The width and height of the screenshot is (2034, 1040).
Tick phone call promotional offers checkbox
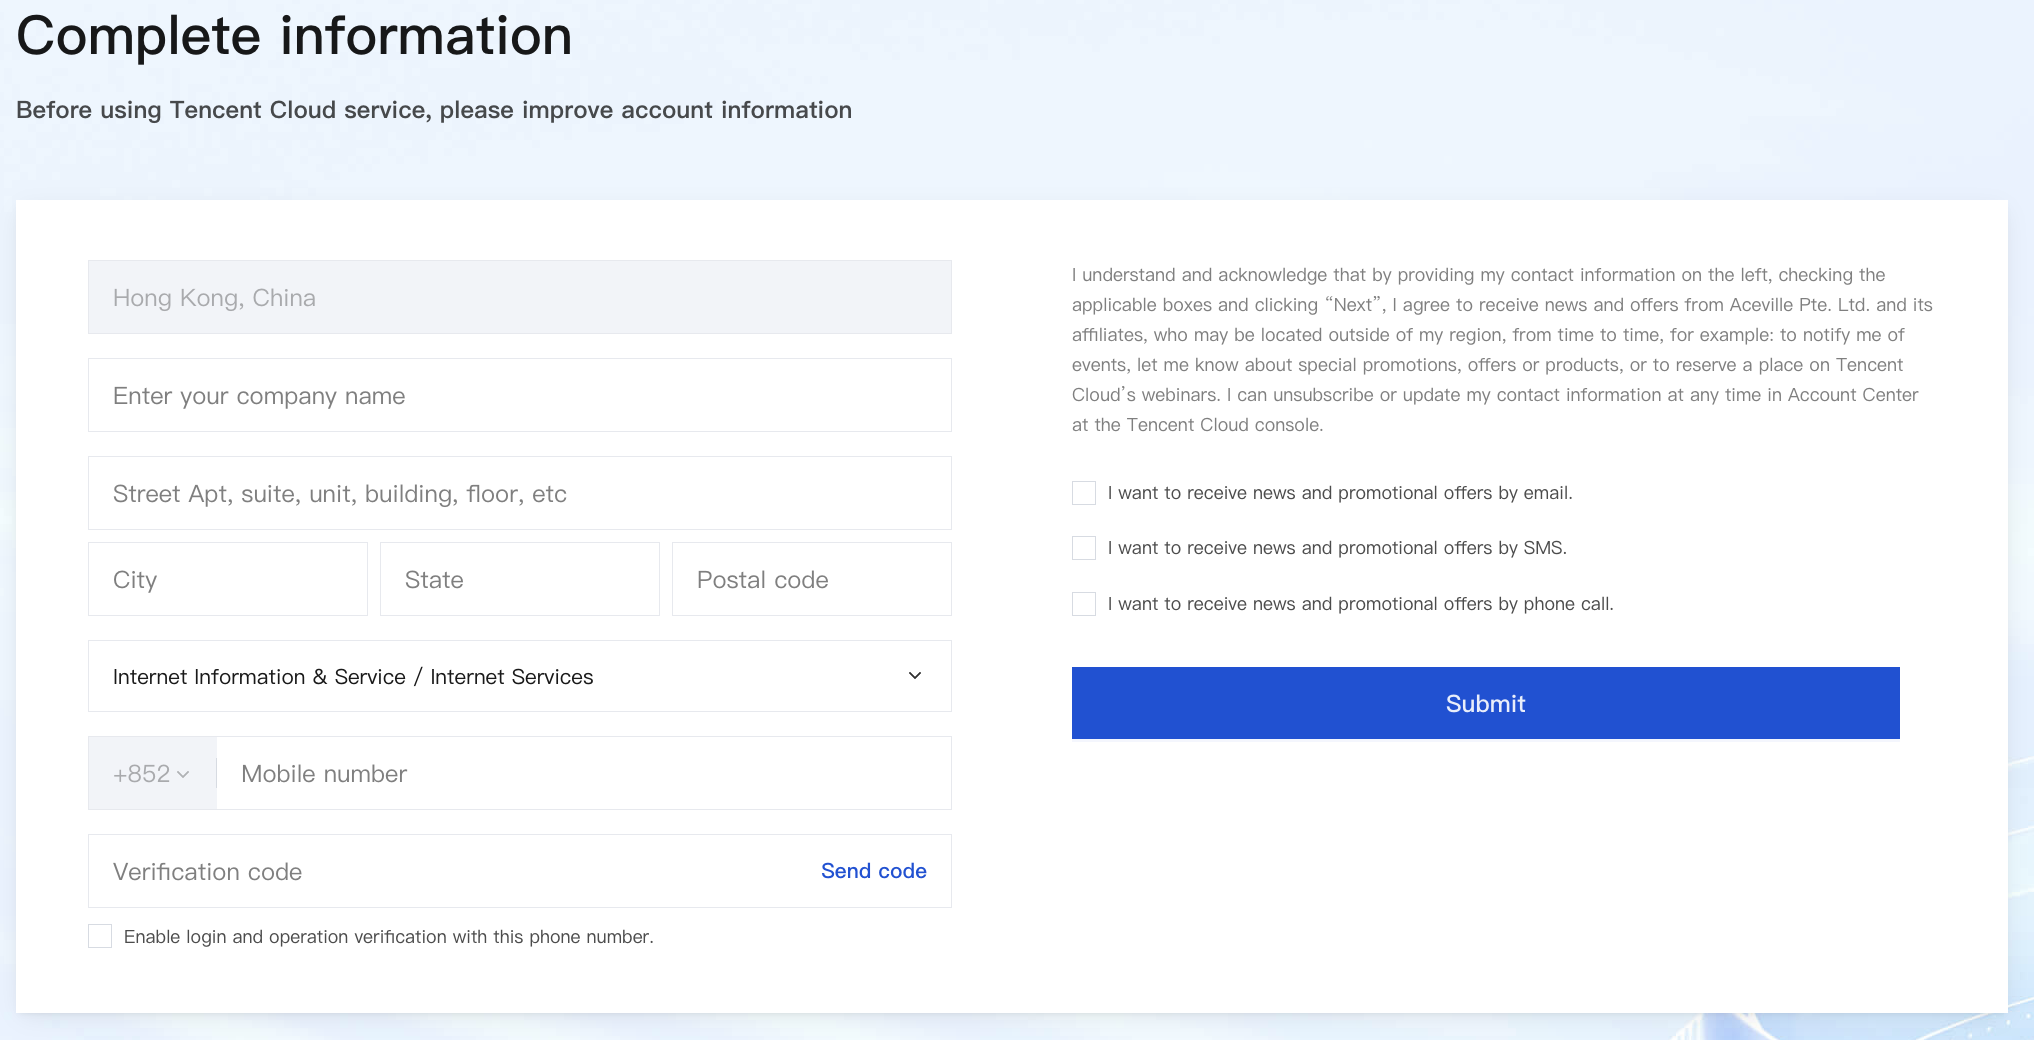pos(1084,604)
